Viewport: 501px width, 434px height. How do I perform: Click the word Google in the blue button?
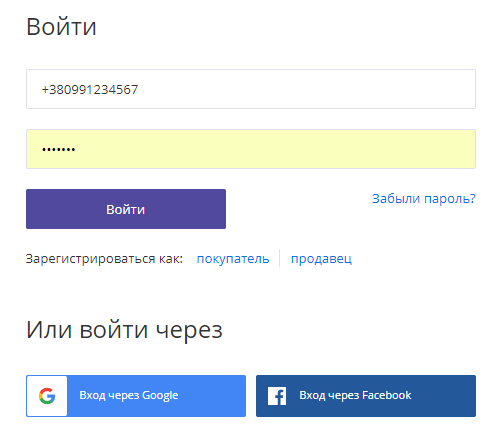[160, 396]
